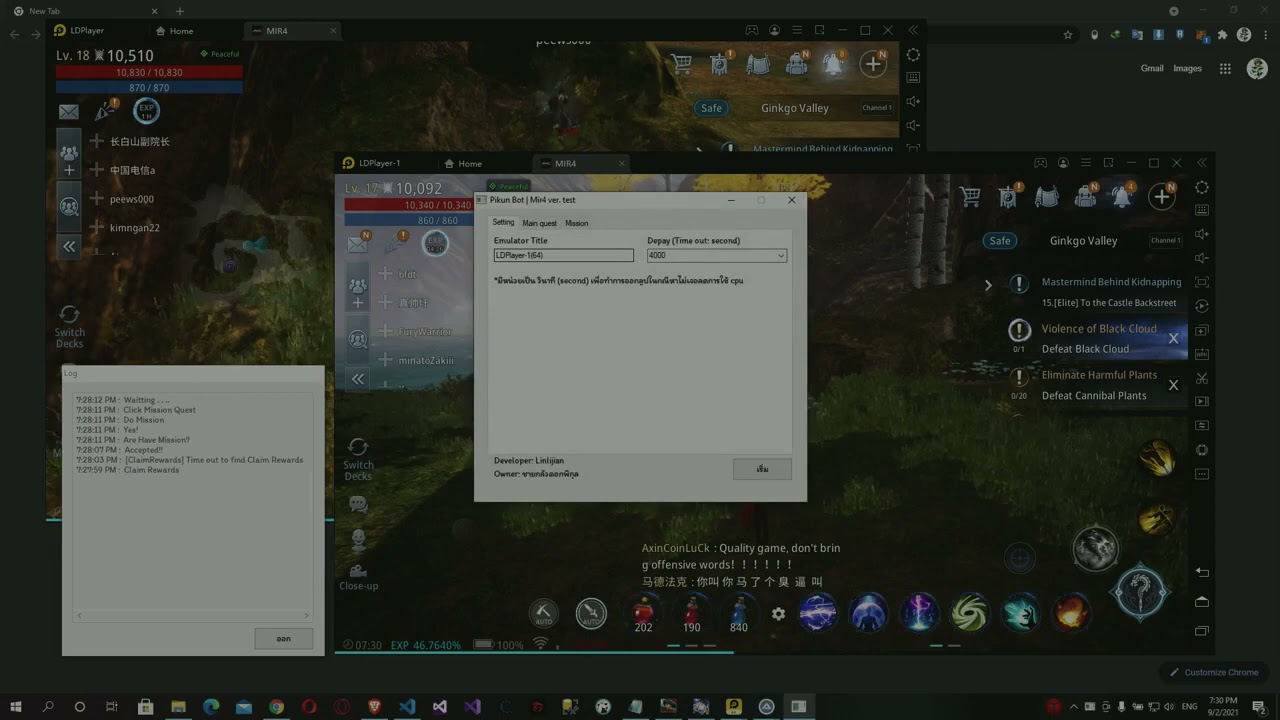
Task: Open the gear settings beside the potions
Action: (778, 614)
